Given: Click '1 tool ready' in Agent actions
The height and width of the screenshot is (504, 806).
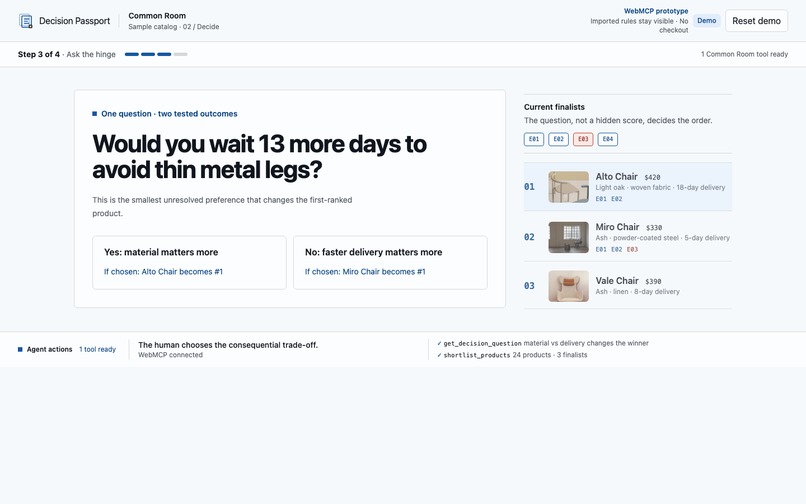Looking at the screenshot, I should [97, 349].
